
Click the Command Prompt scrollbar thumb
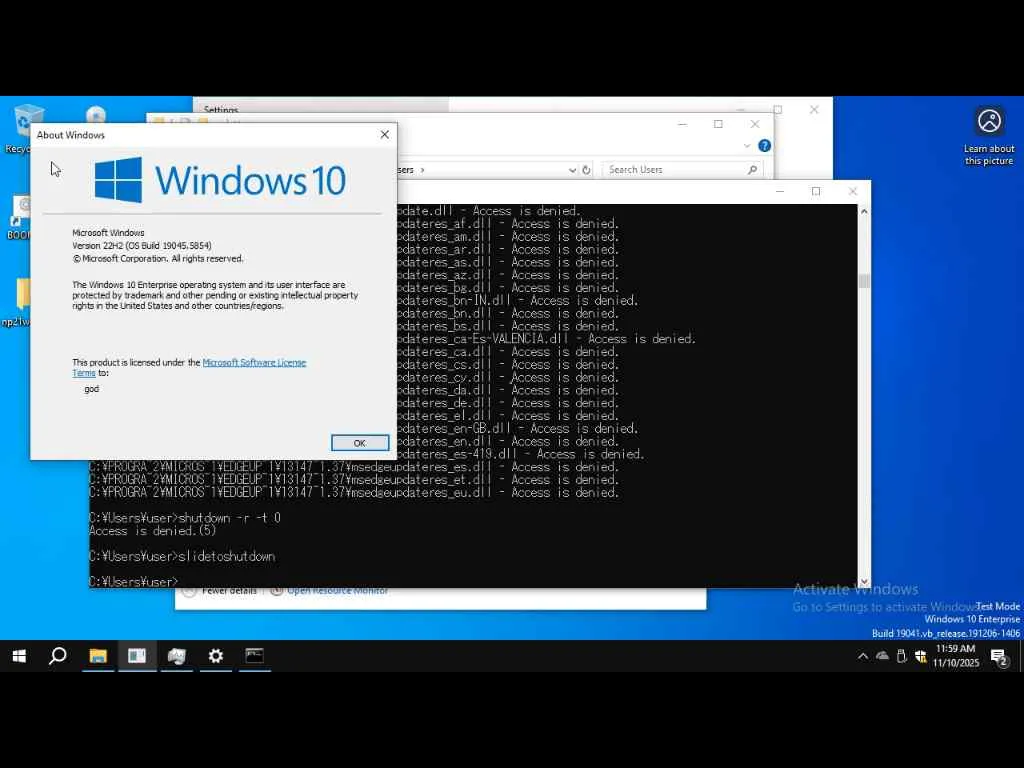point(864,281)
